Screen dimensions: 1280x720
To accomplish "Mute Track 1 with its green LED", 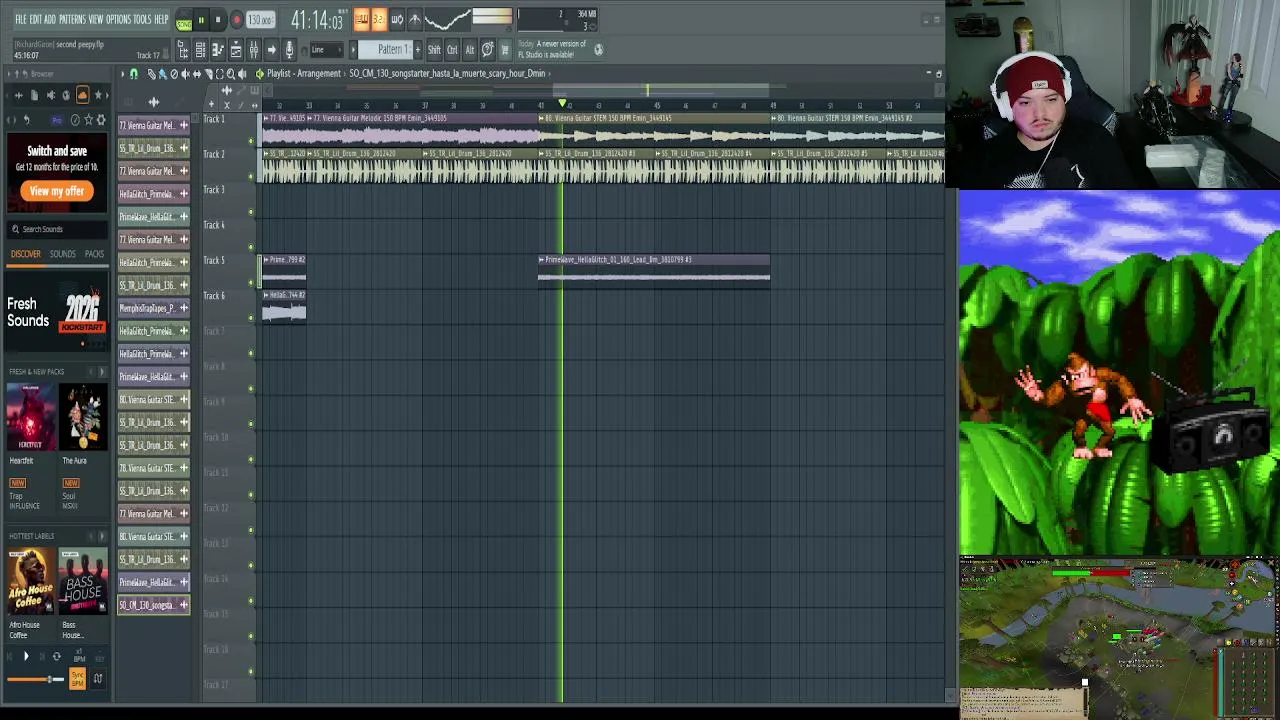I will click(x=251, y=140).
